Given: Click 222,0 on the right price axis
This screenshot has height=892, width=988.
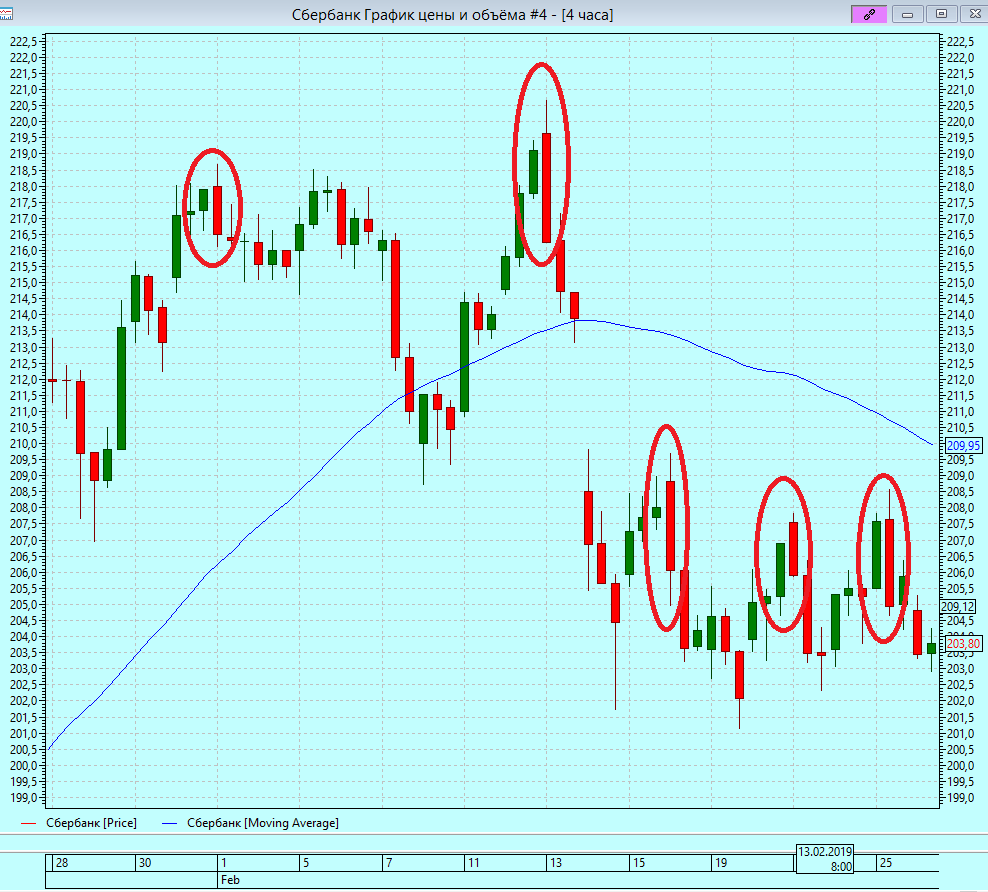Looking at the screenshot, I should click(x=961, y=58).
